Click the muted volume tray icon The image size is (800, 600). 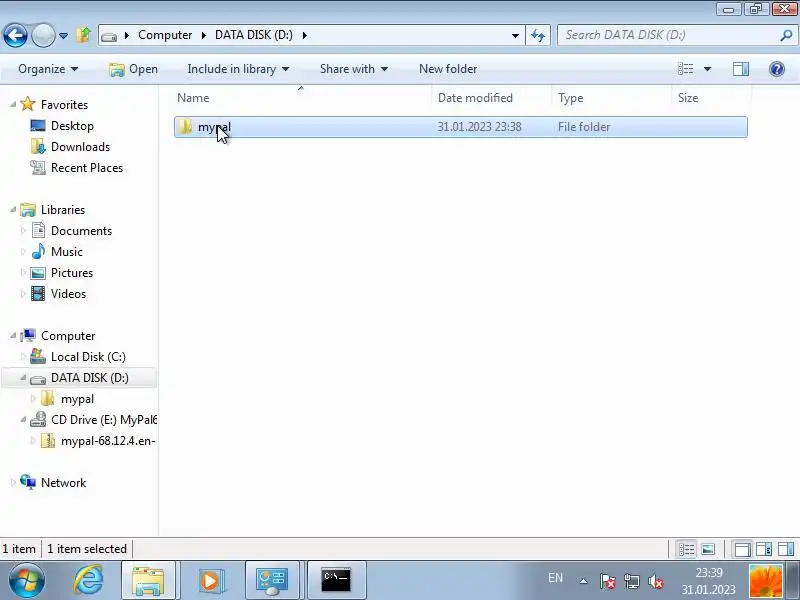655,581
